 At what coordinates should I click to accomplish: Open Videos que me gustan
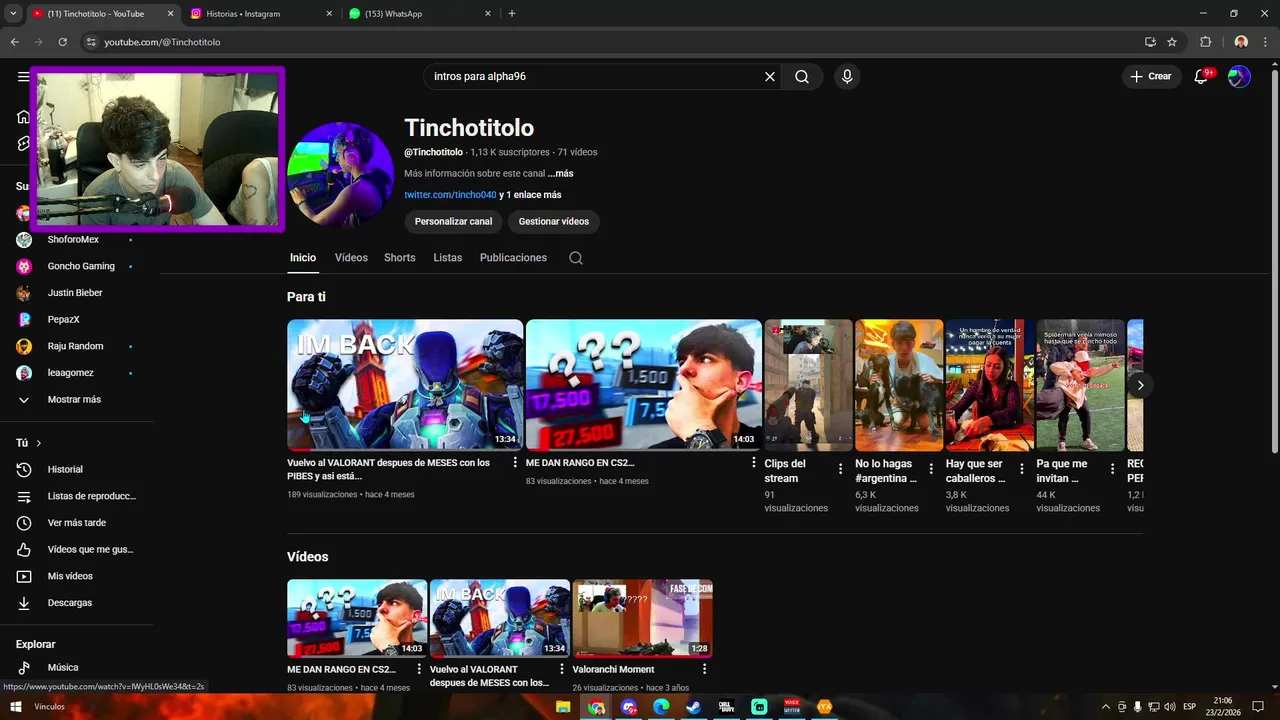pyautogui.click(x=77, y=549)
